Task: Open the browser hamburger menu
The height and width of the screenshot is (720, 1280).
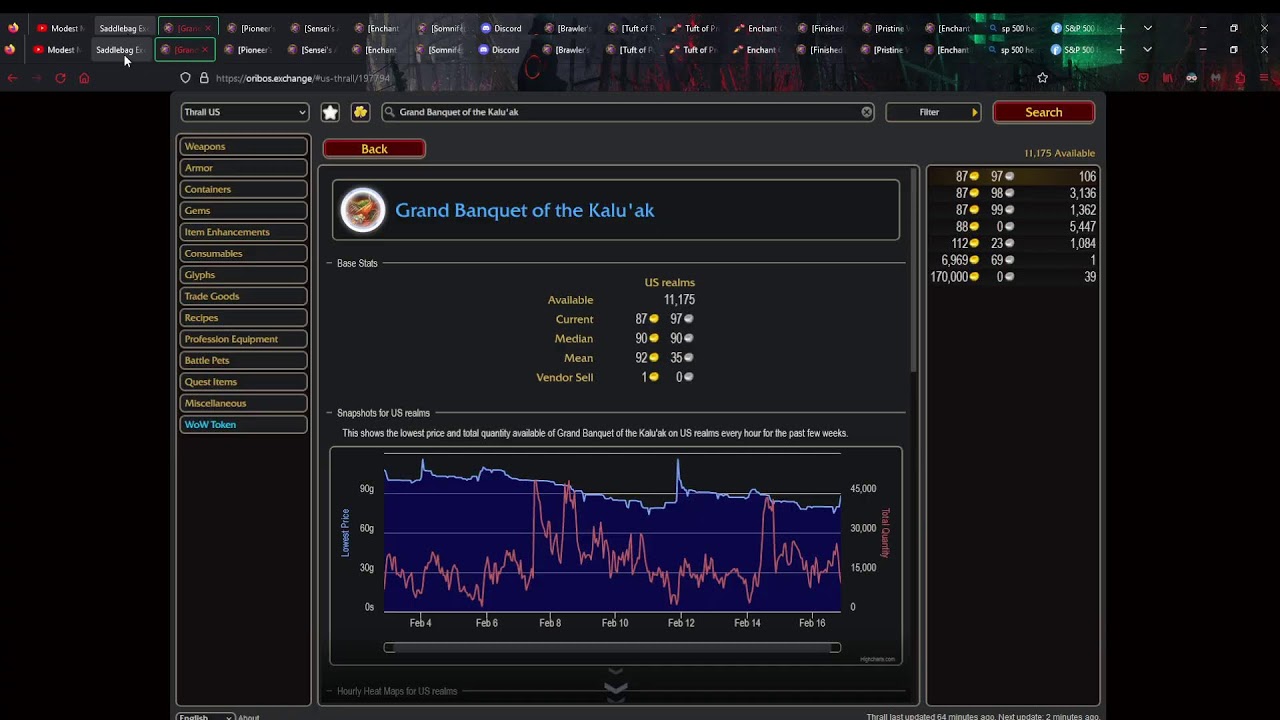Action: [x=1264, y=78]
